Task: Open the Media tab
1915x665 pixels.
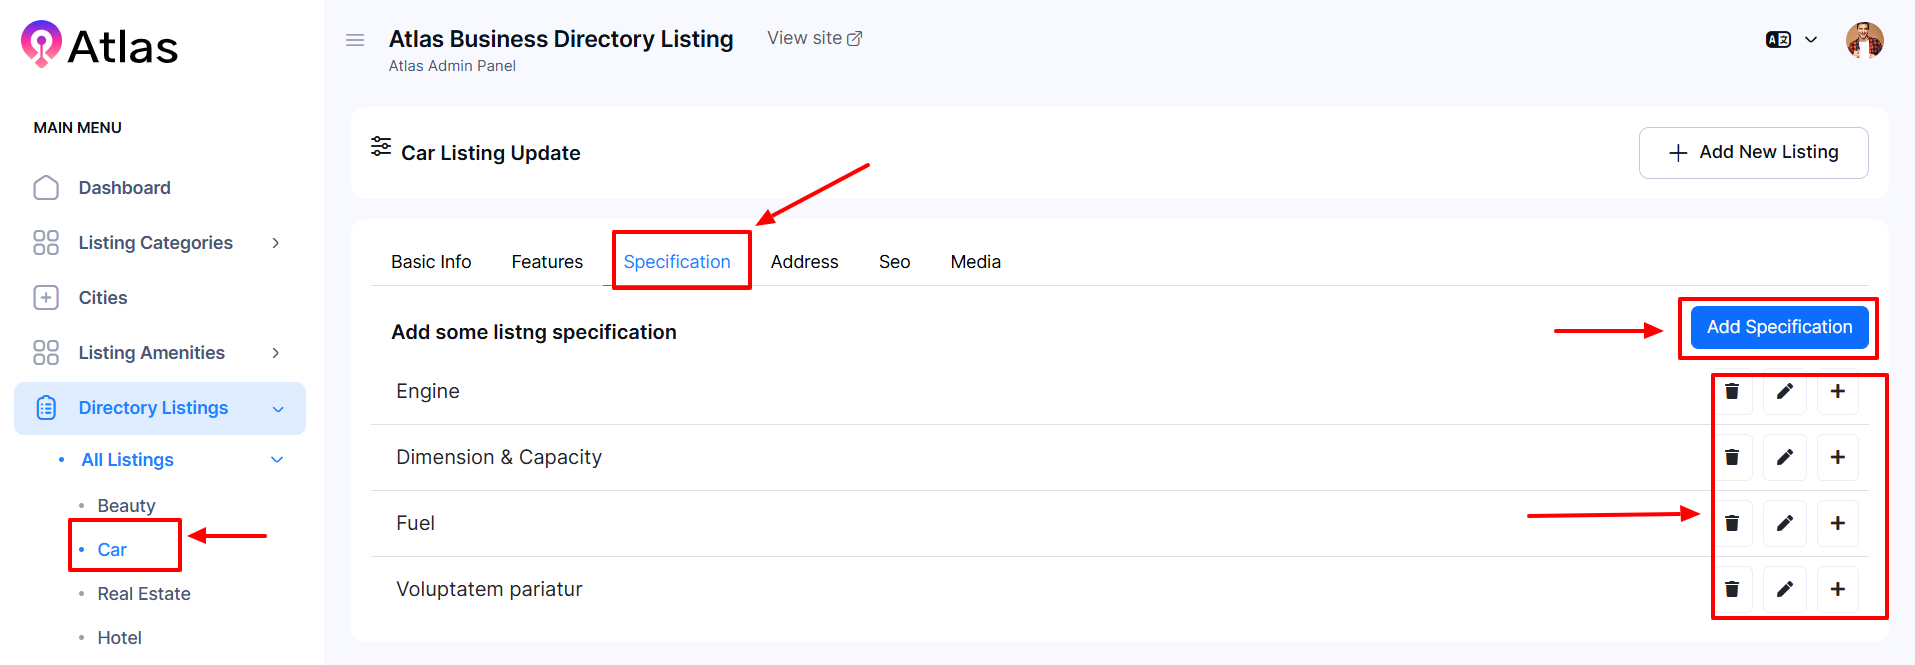Action: click(975, 262)
